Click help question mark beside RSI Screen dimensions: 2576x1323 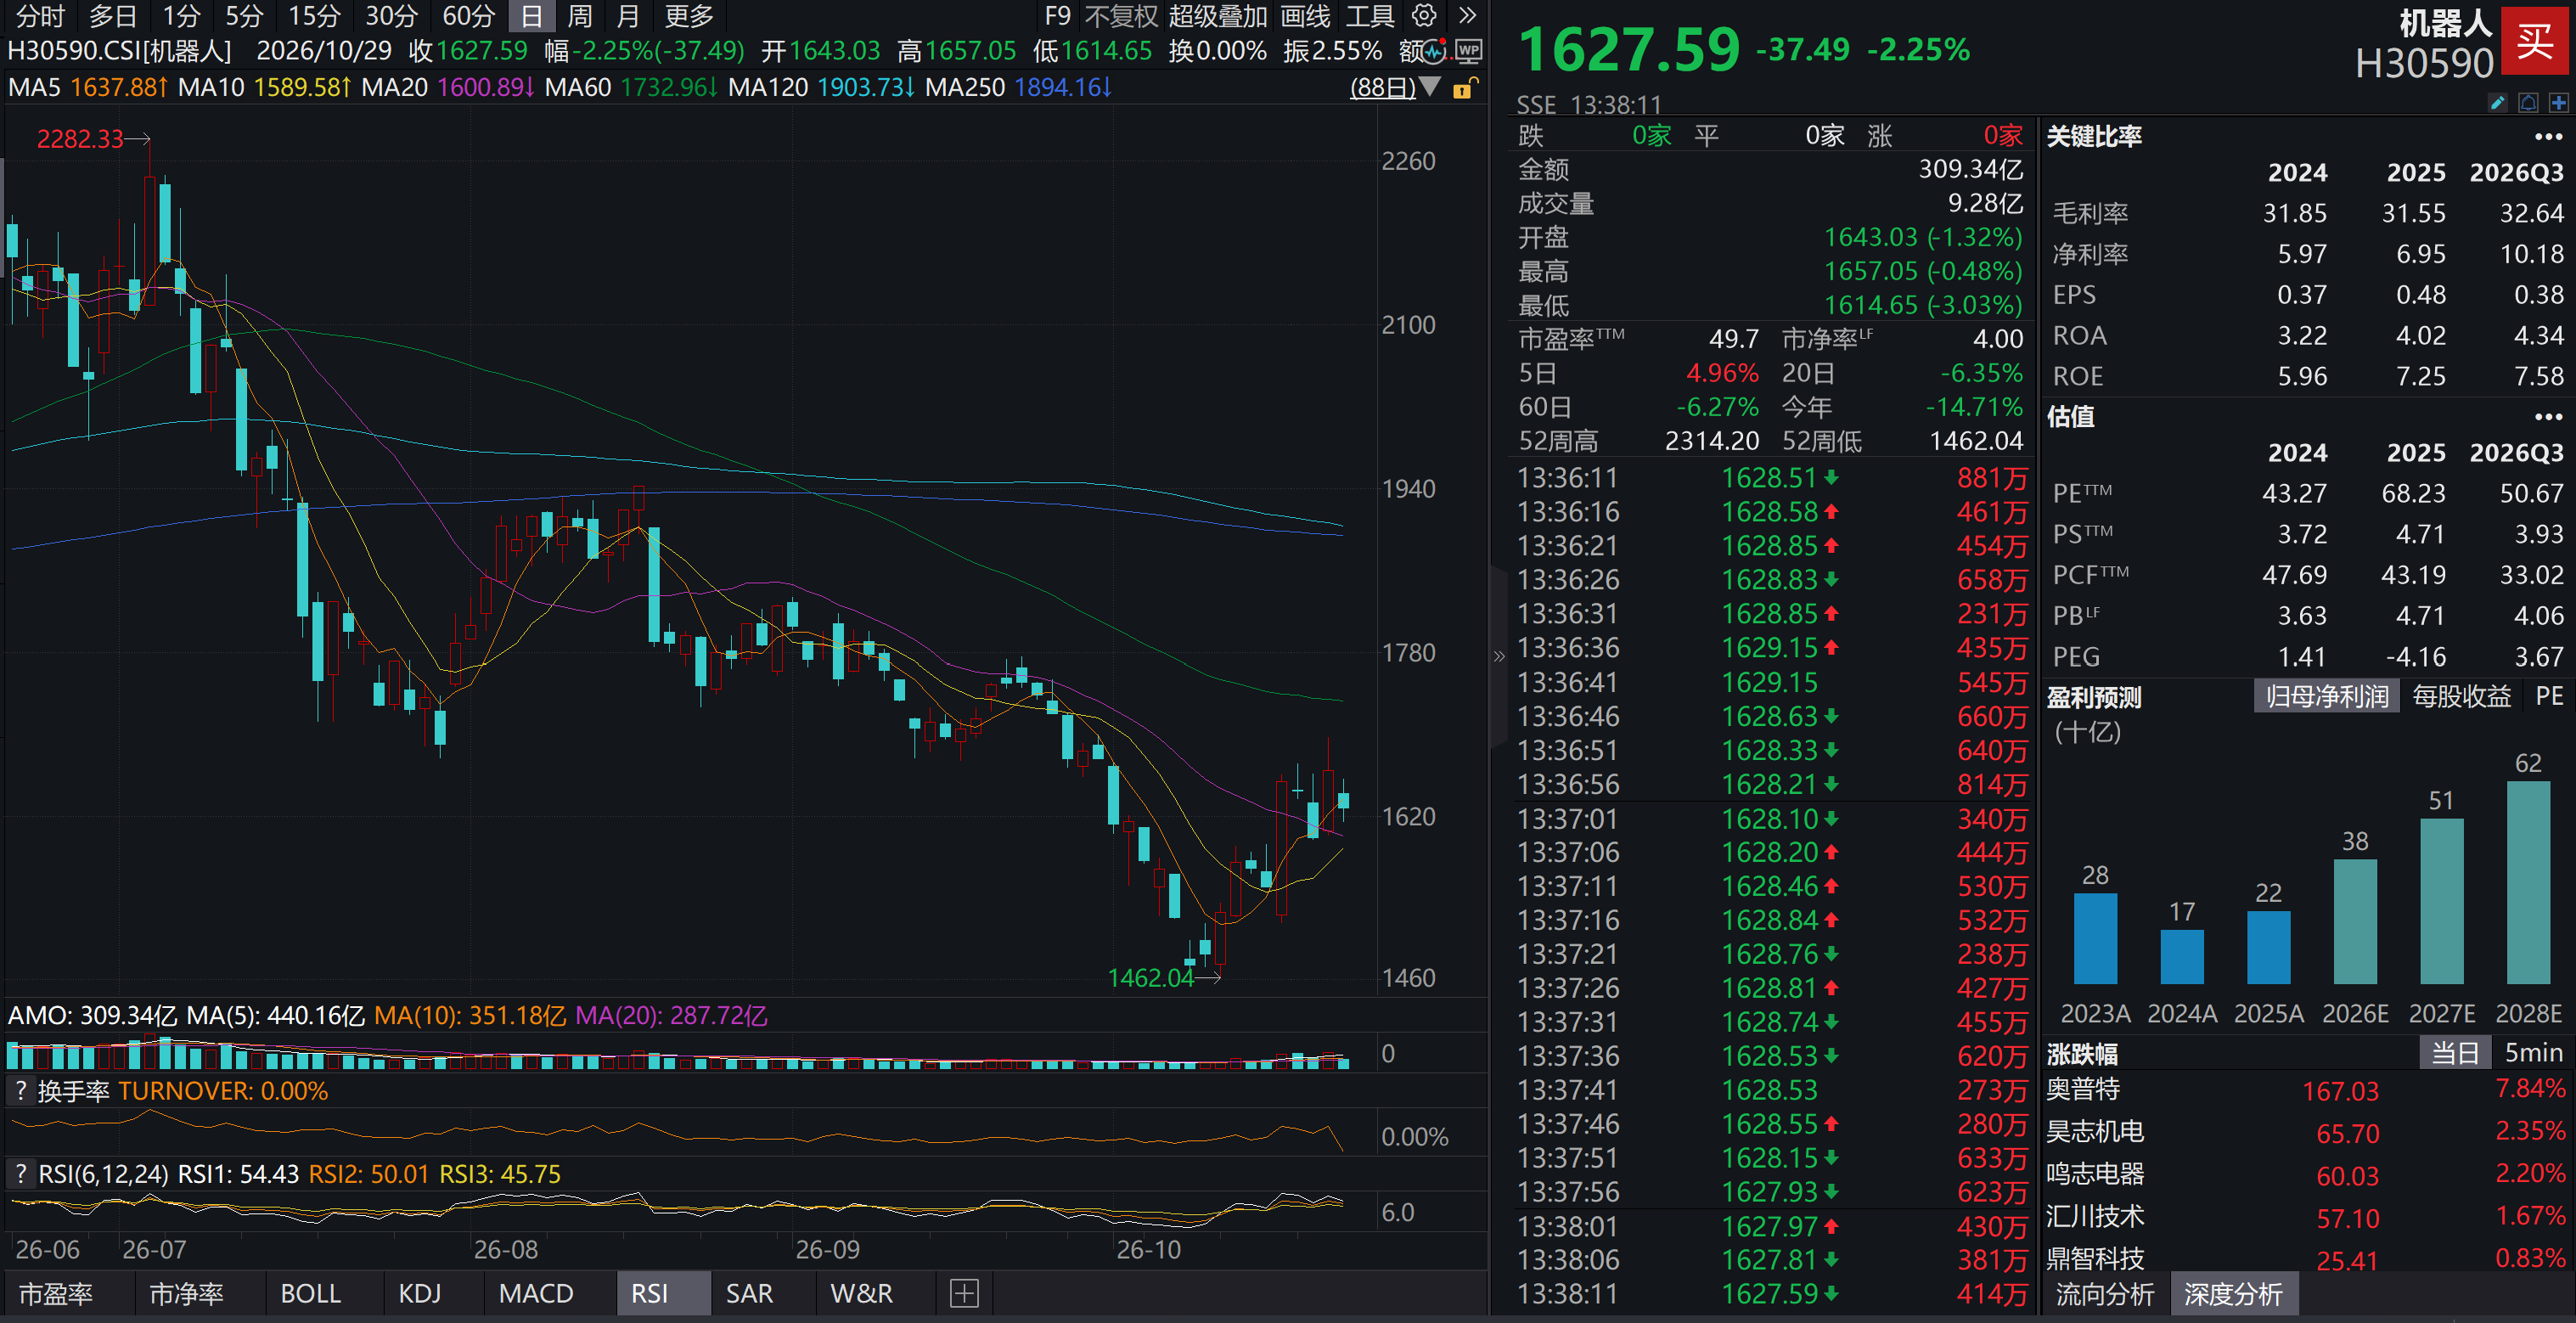[20, 1173]
